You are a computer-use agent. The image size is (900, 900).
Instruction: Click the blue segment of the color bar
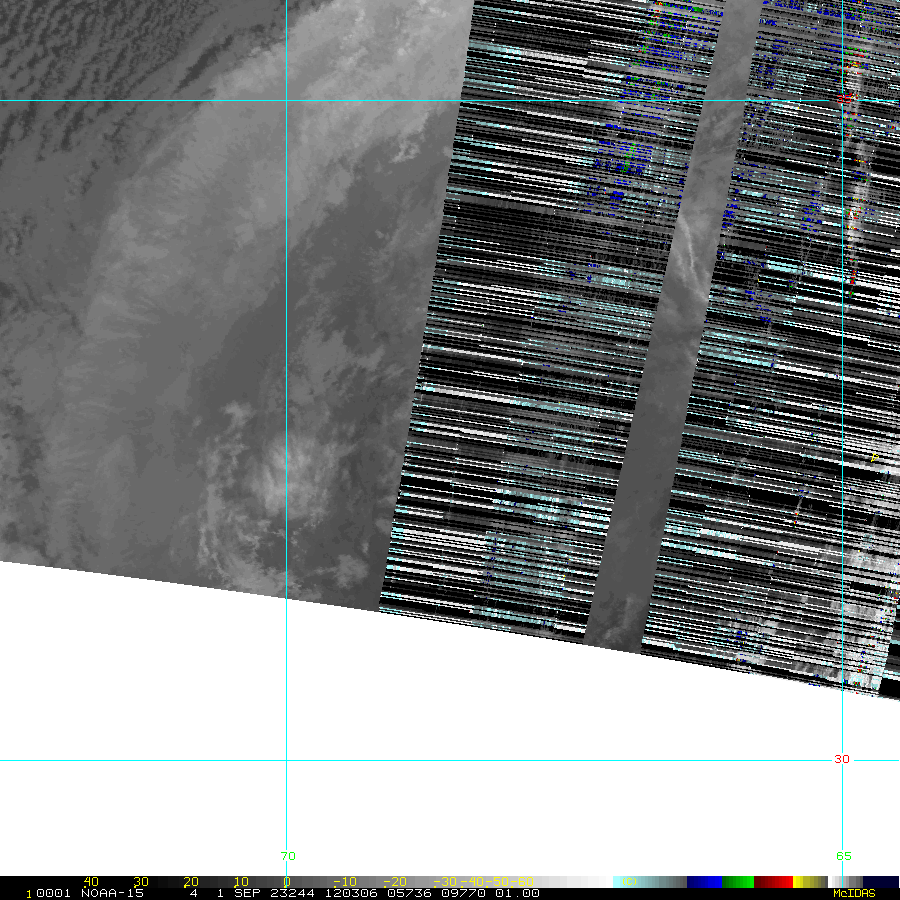(x=704, y=882)
